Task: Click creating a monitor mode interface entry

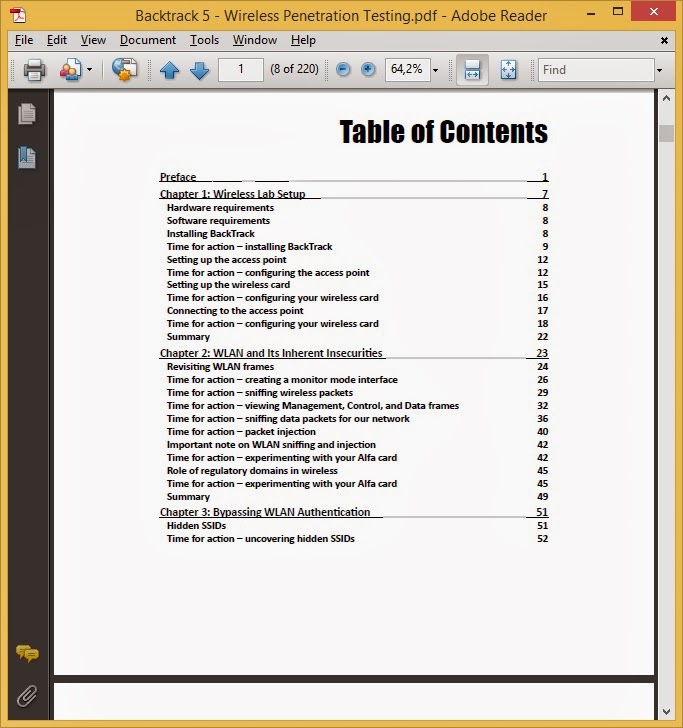Action: pos(282,379)
